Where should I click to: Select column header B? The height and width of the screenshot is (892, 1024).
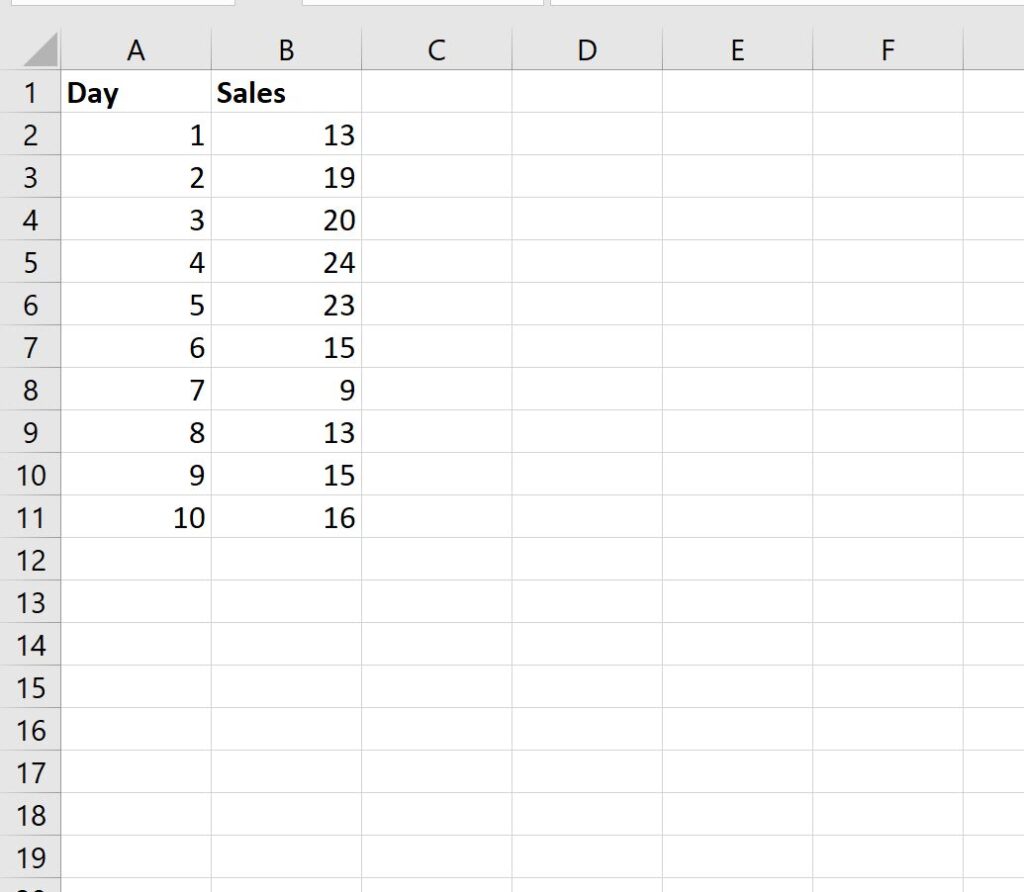[286, 49]
